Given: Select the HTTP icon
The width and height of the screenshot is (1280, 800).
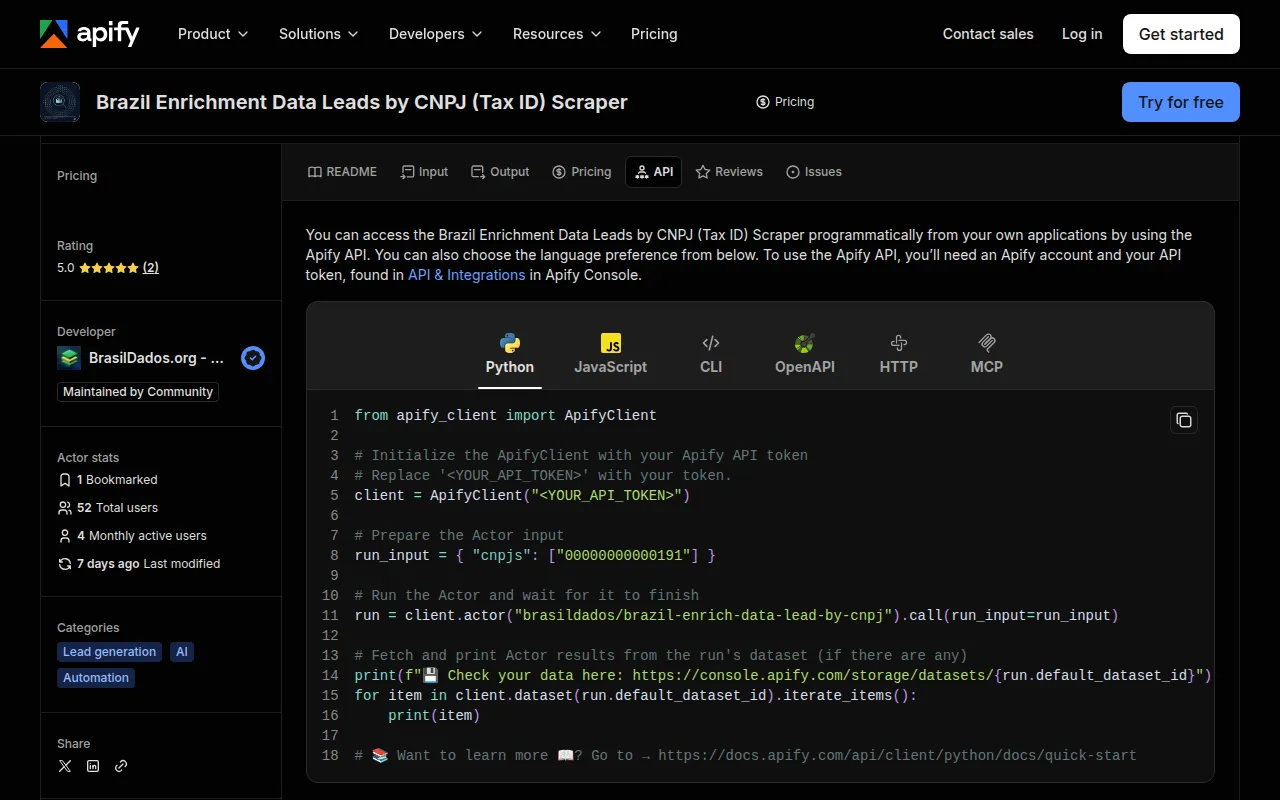Looking at the screenshot, I should click(x=899, y=343).
